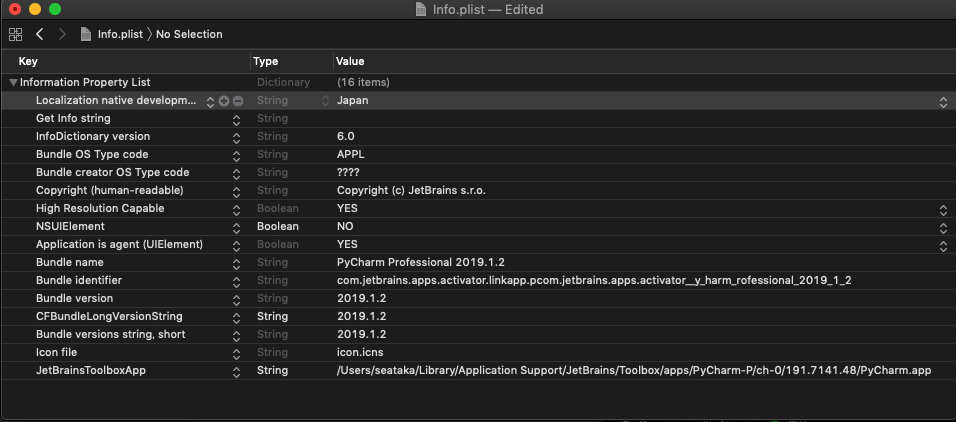This screenshot has height=422, width=956.
Task: Open key stepper for Bundle name
Action: click(237, 263)
